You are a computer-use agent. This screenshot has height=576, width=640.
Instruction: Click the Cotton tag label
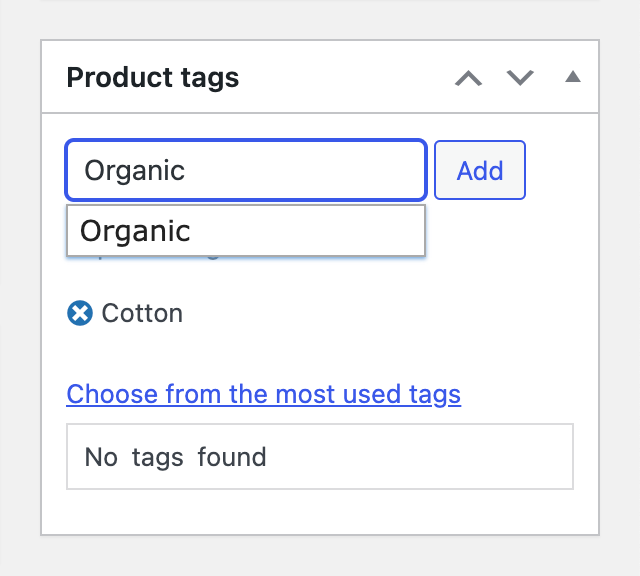(x=142, y=313)
